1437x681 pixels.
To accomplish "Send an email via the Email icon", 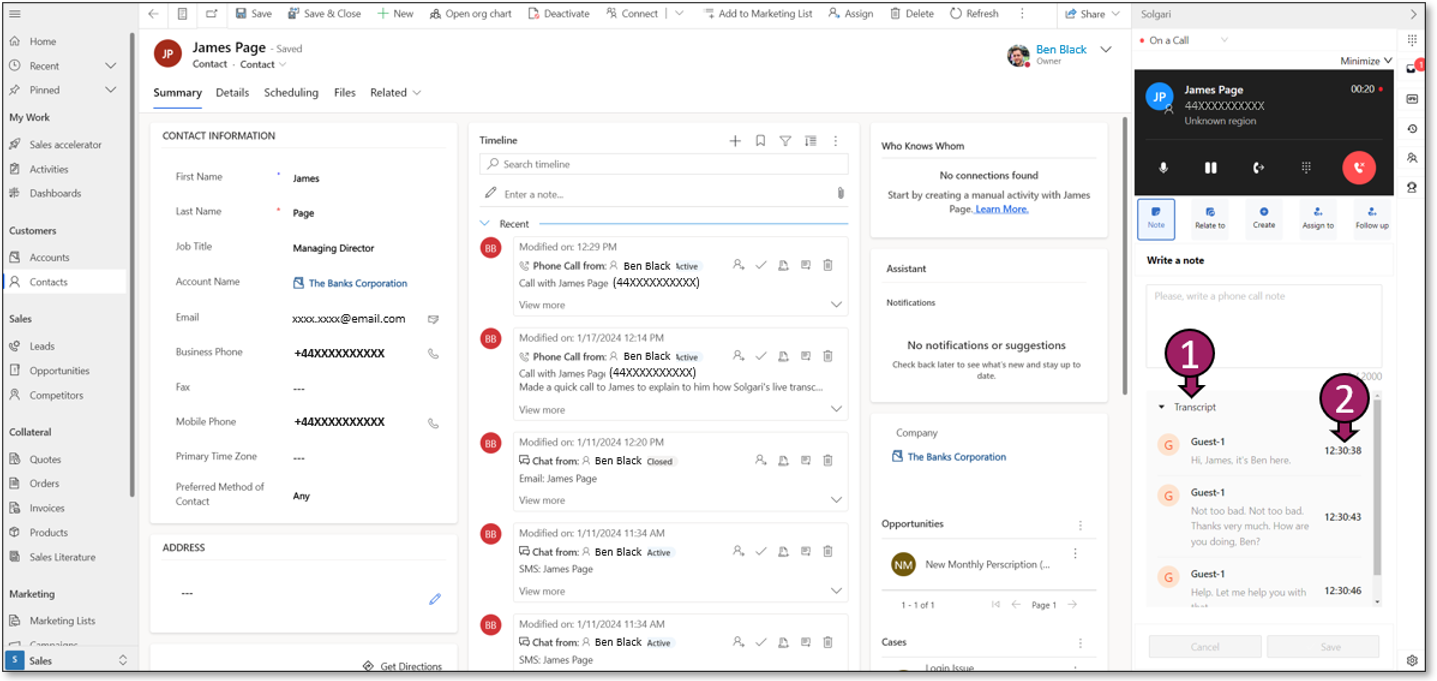I will 434,318.
